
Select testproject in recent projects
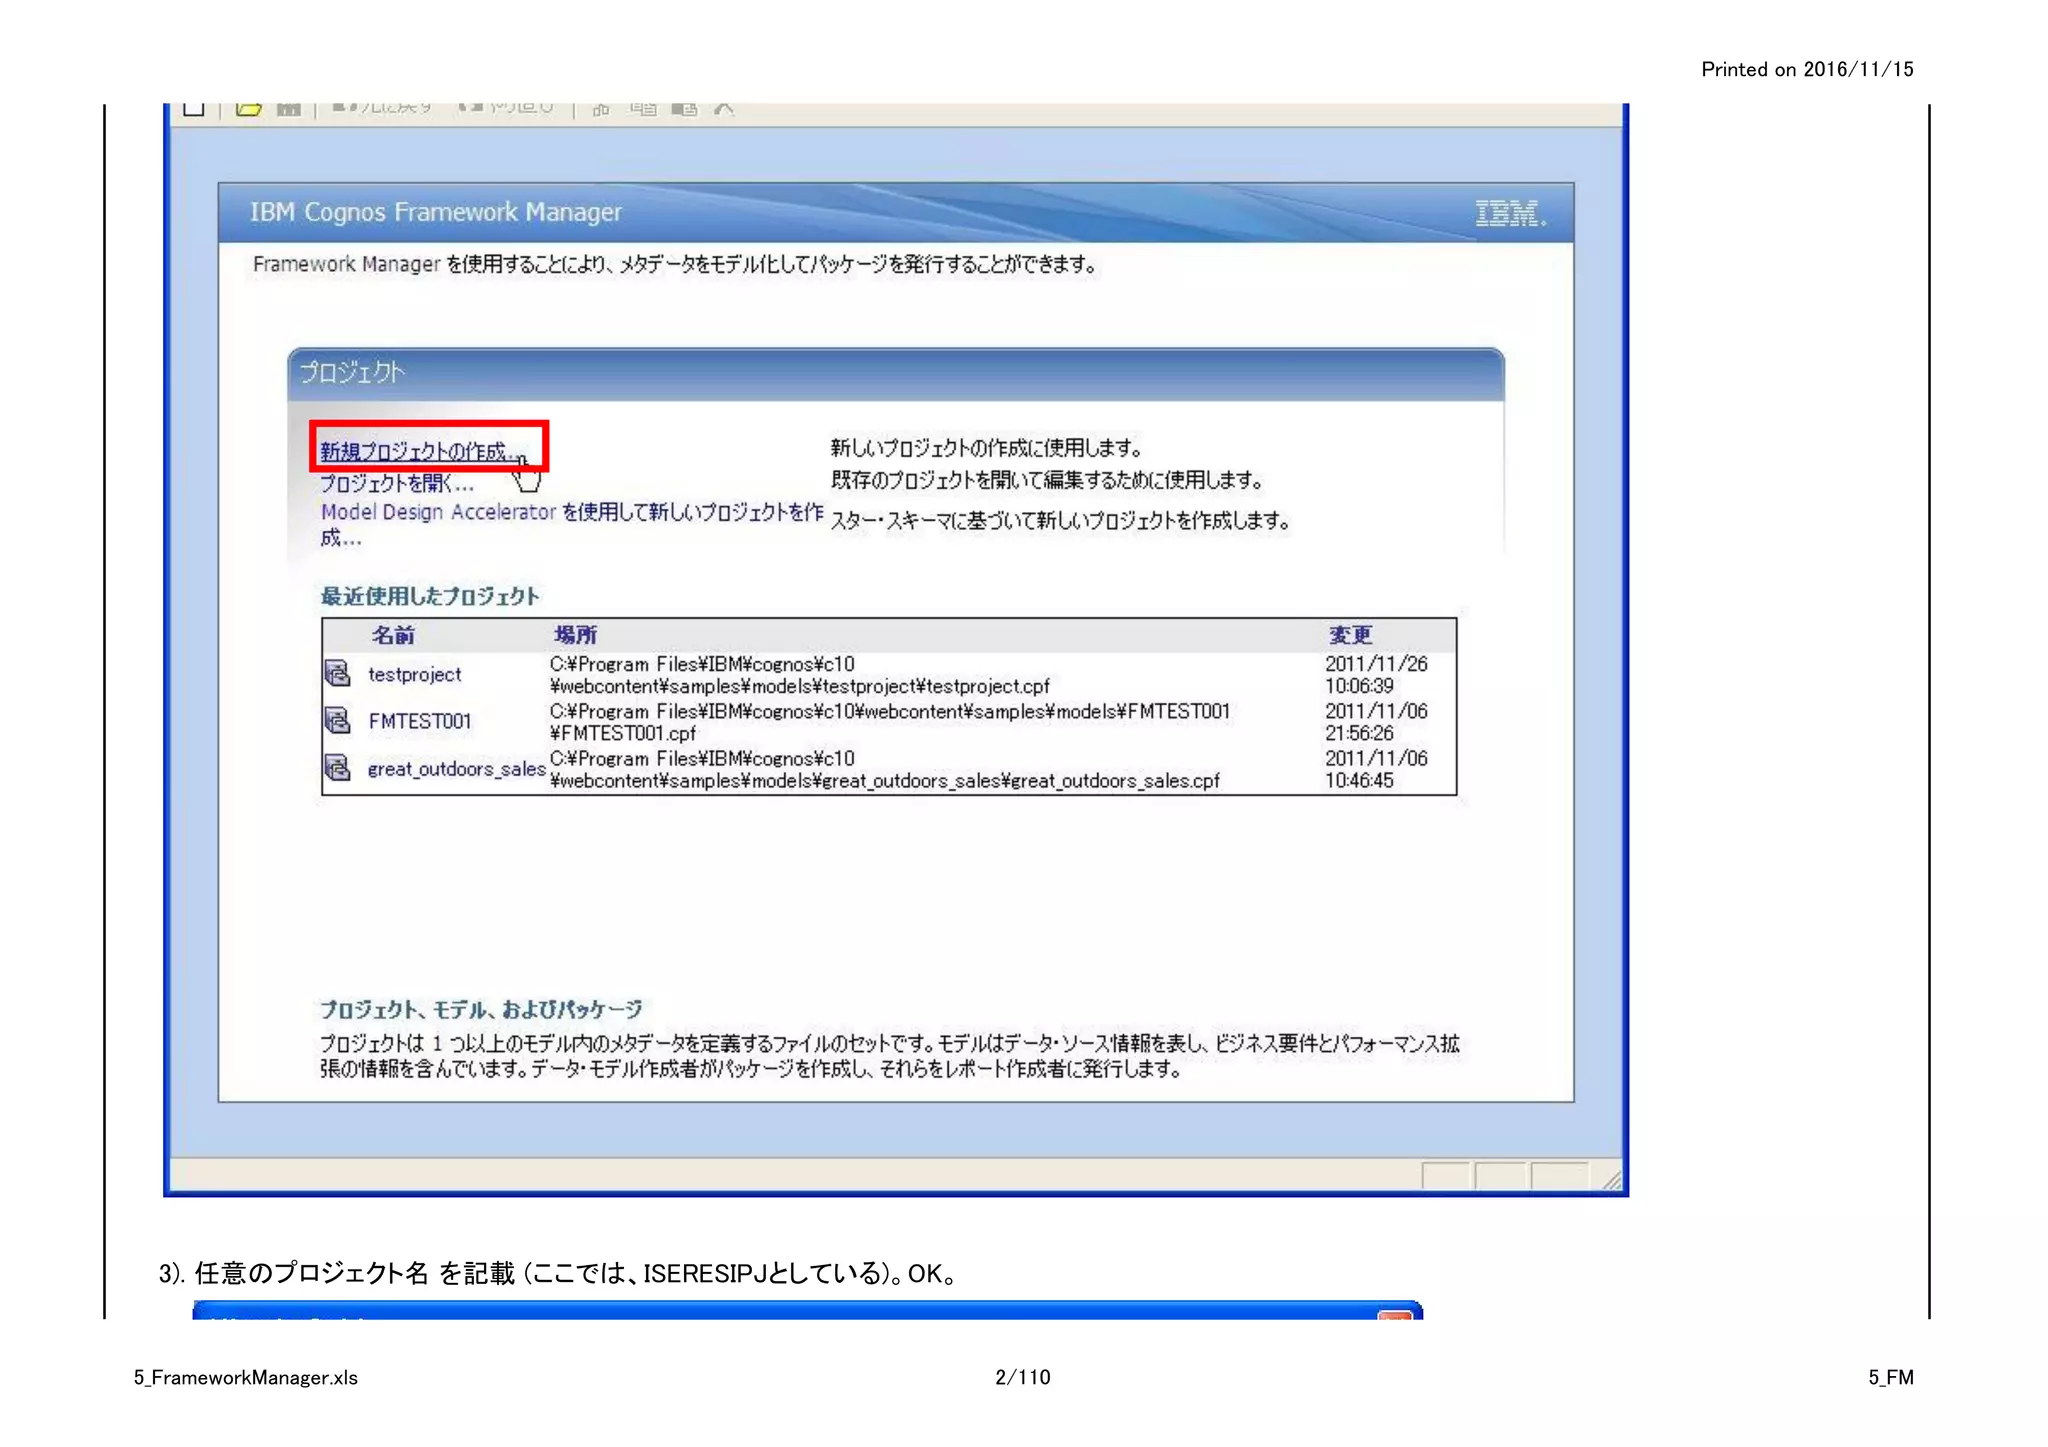click(x=414, y=675)
